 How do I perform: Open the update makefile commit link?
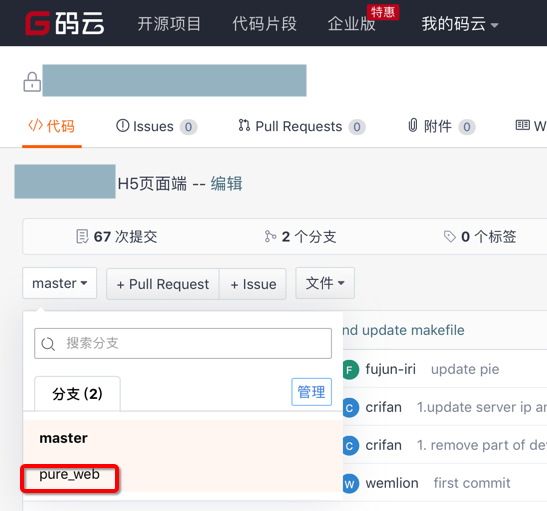[404, 330]
